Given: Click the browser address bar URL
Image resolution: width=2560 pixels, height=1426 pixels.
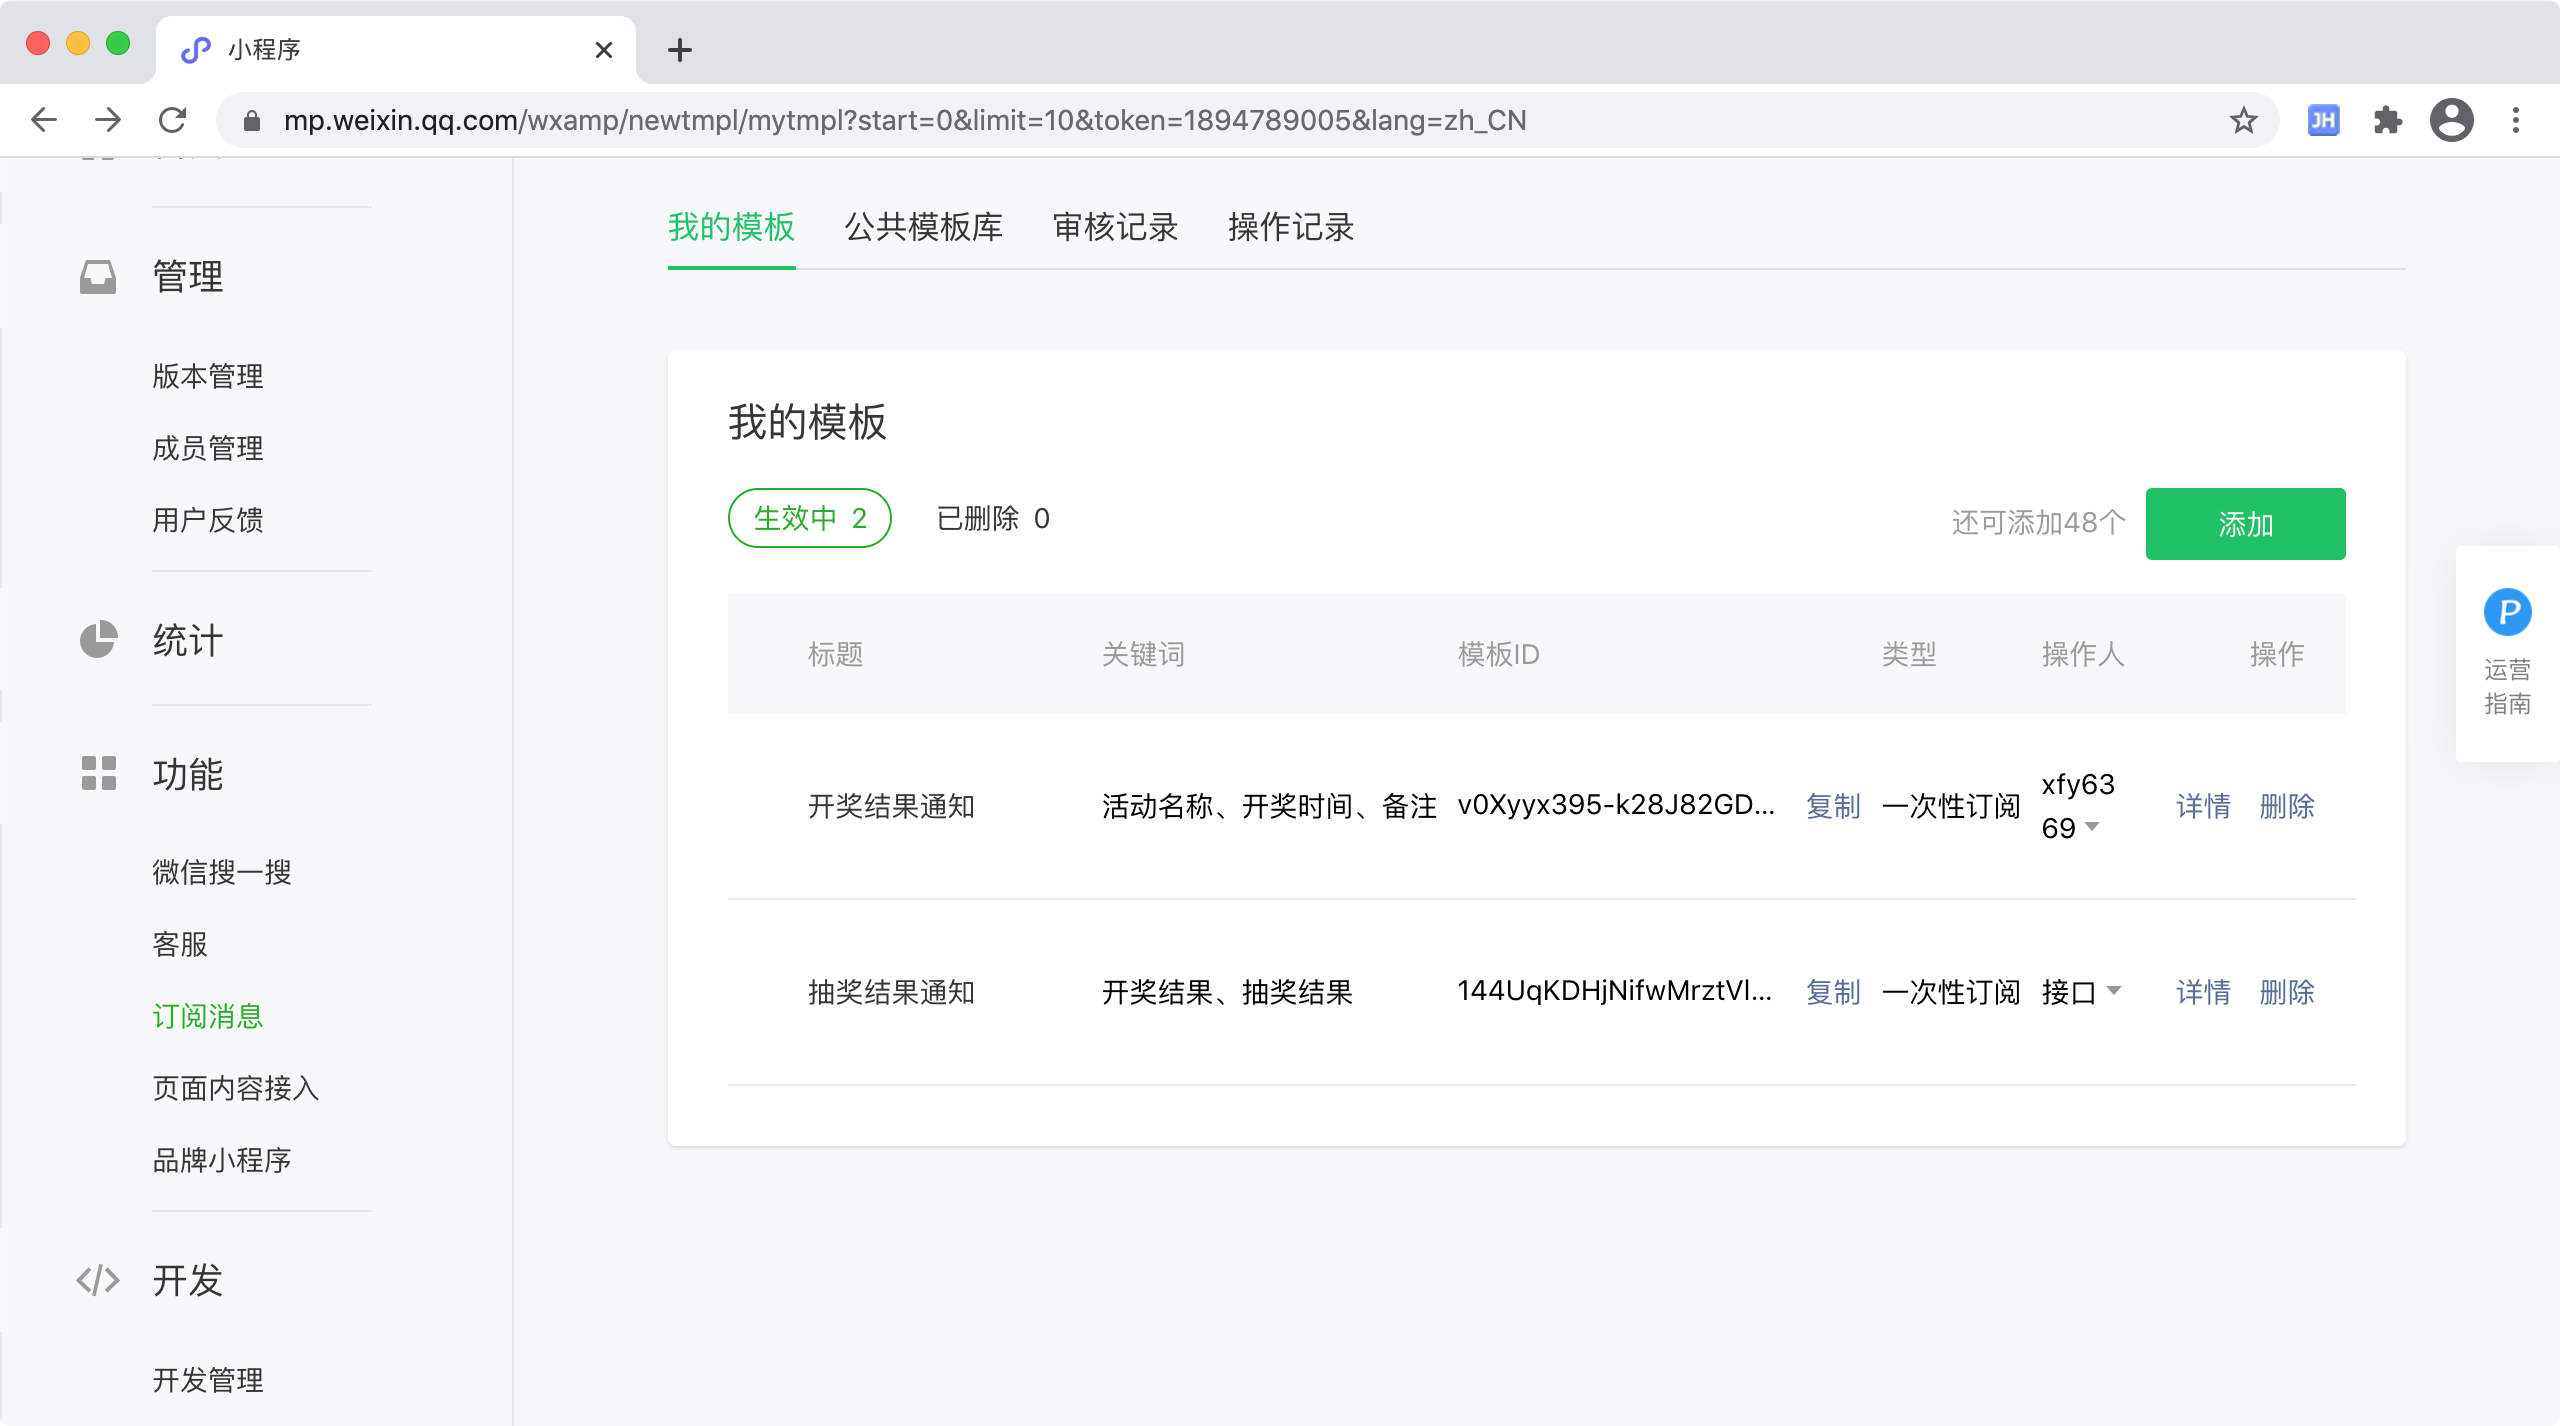Looking at the screenshot, I should click(x=904, y=121).
